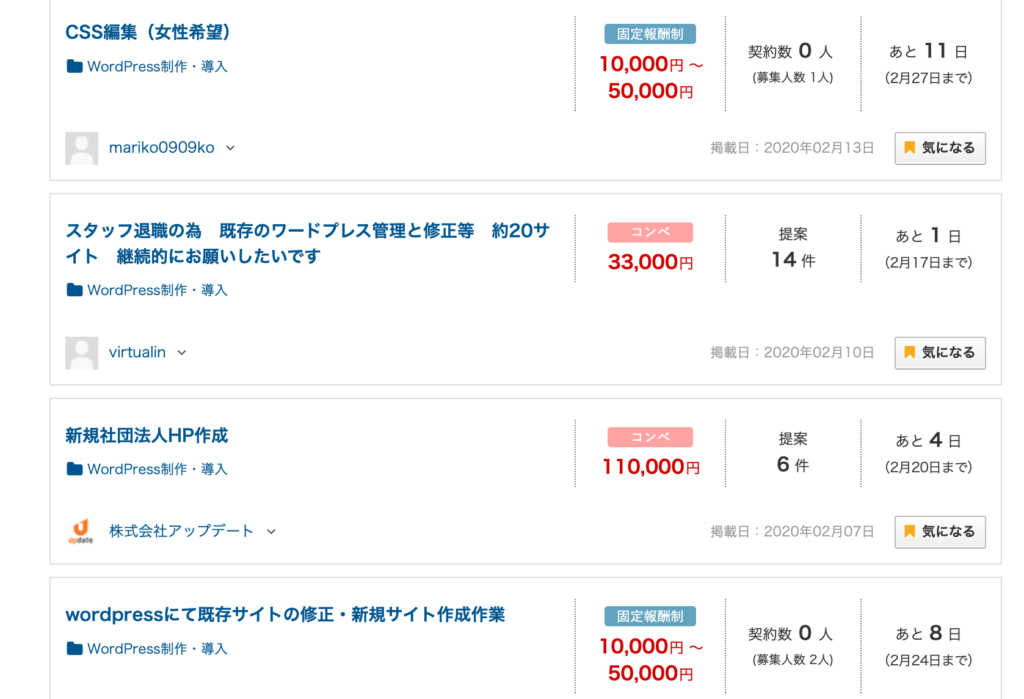The height and width of the screenshot is (699, 1024).
Task: Expand the dropdown arrow beside virtualin
Action: tap(182, 353)
